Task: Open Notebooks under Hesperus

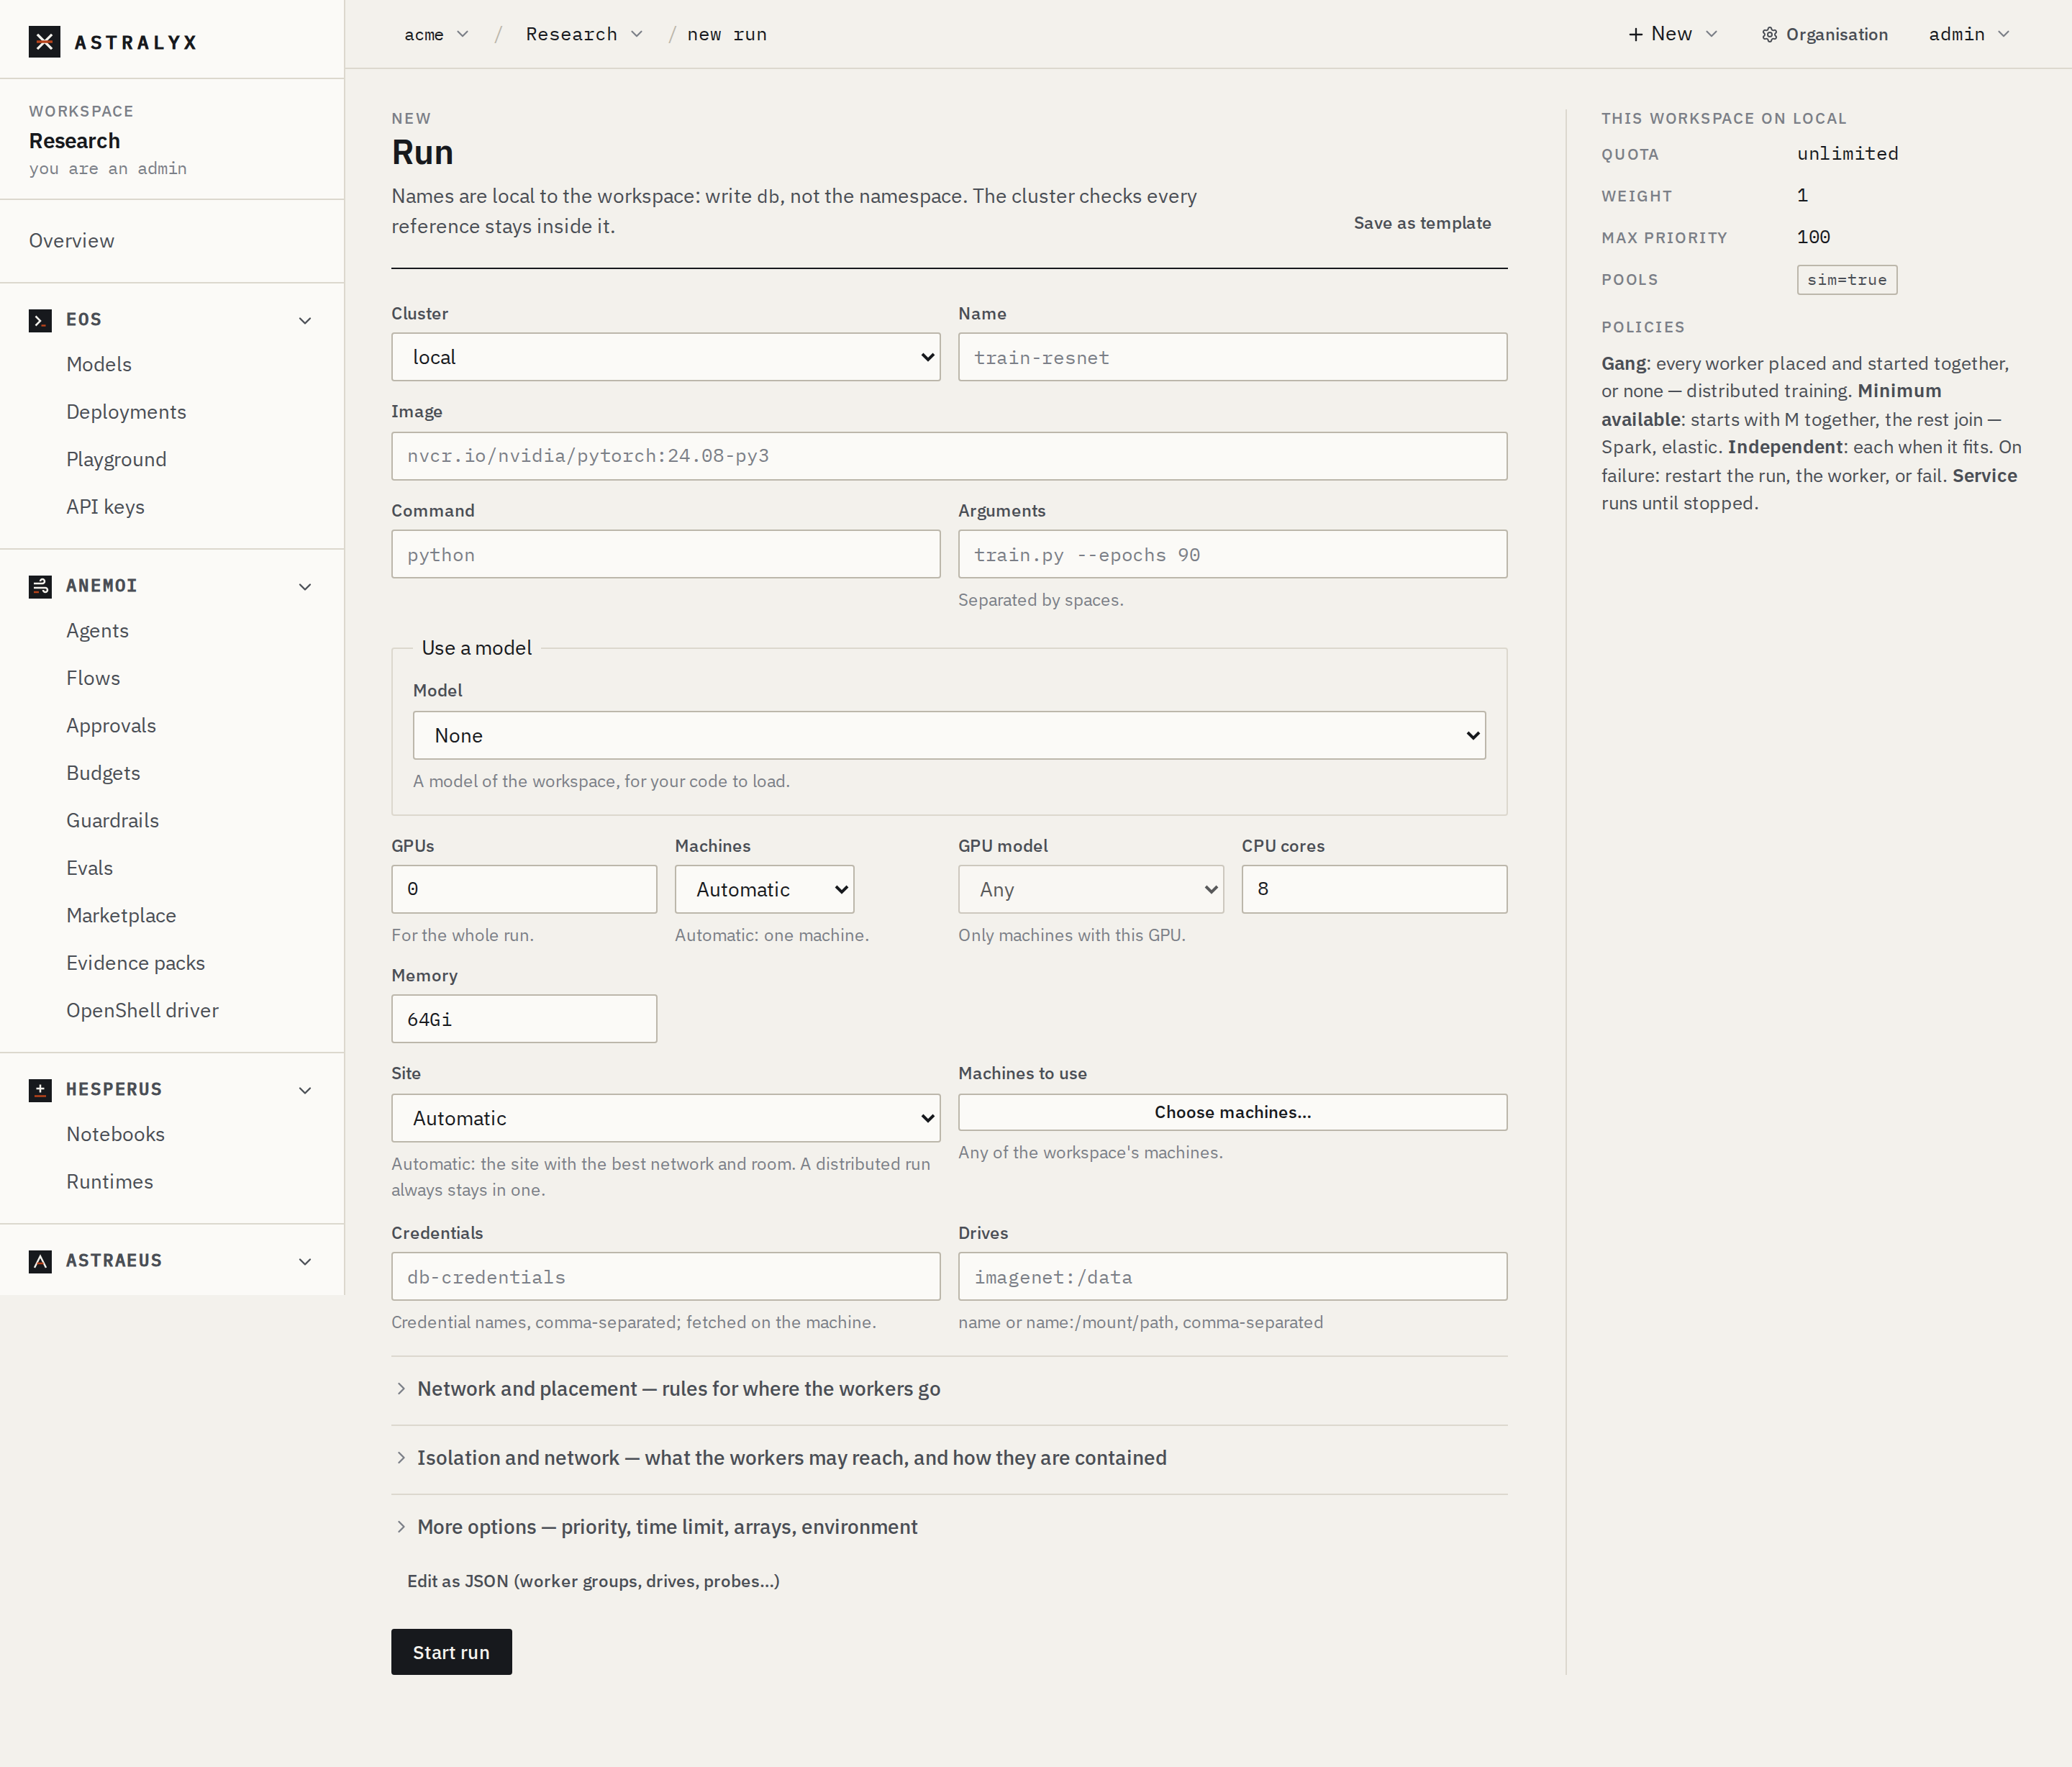Action: click(x=115, y=1134)
